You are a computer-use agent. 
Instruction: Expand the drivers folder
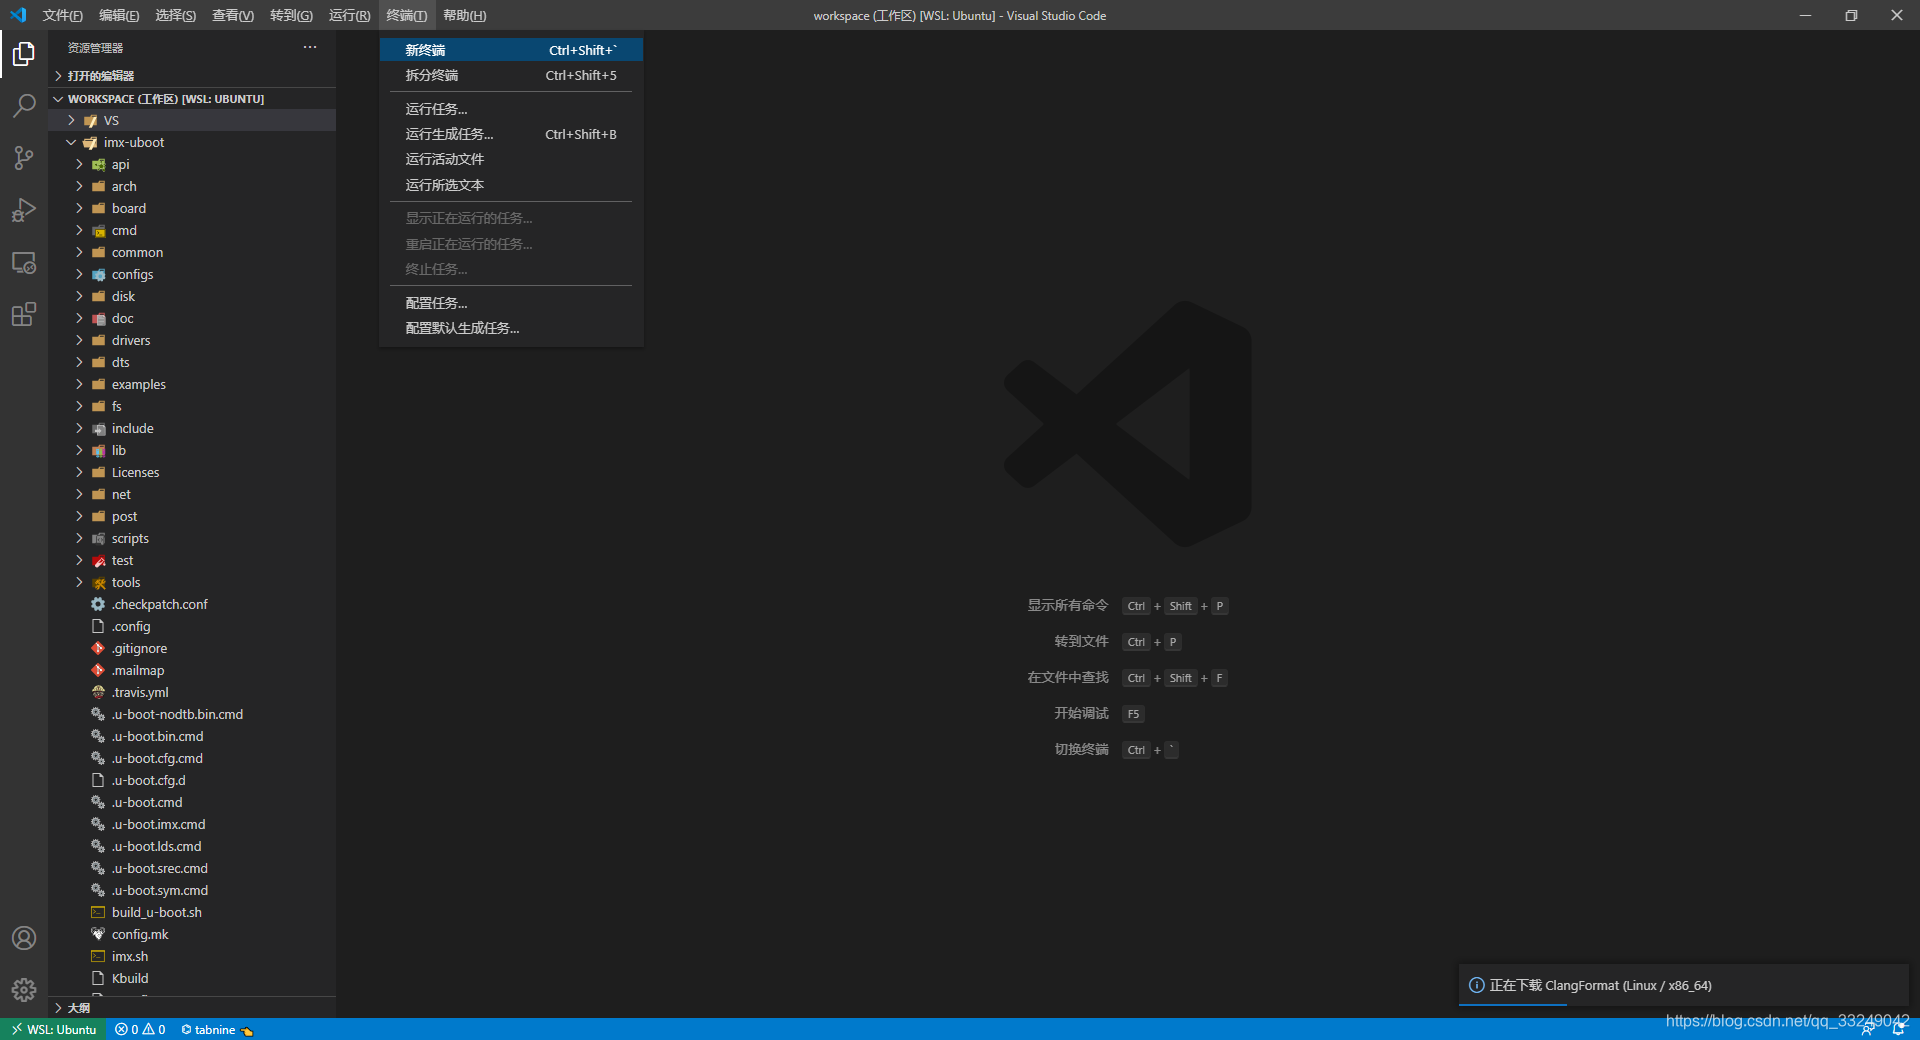tap(192, 340)
